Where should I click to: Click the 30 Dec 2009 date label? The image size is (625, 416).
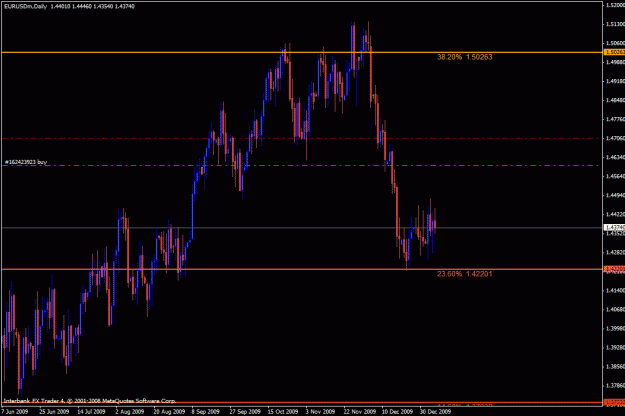coord(435,411)
